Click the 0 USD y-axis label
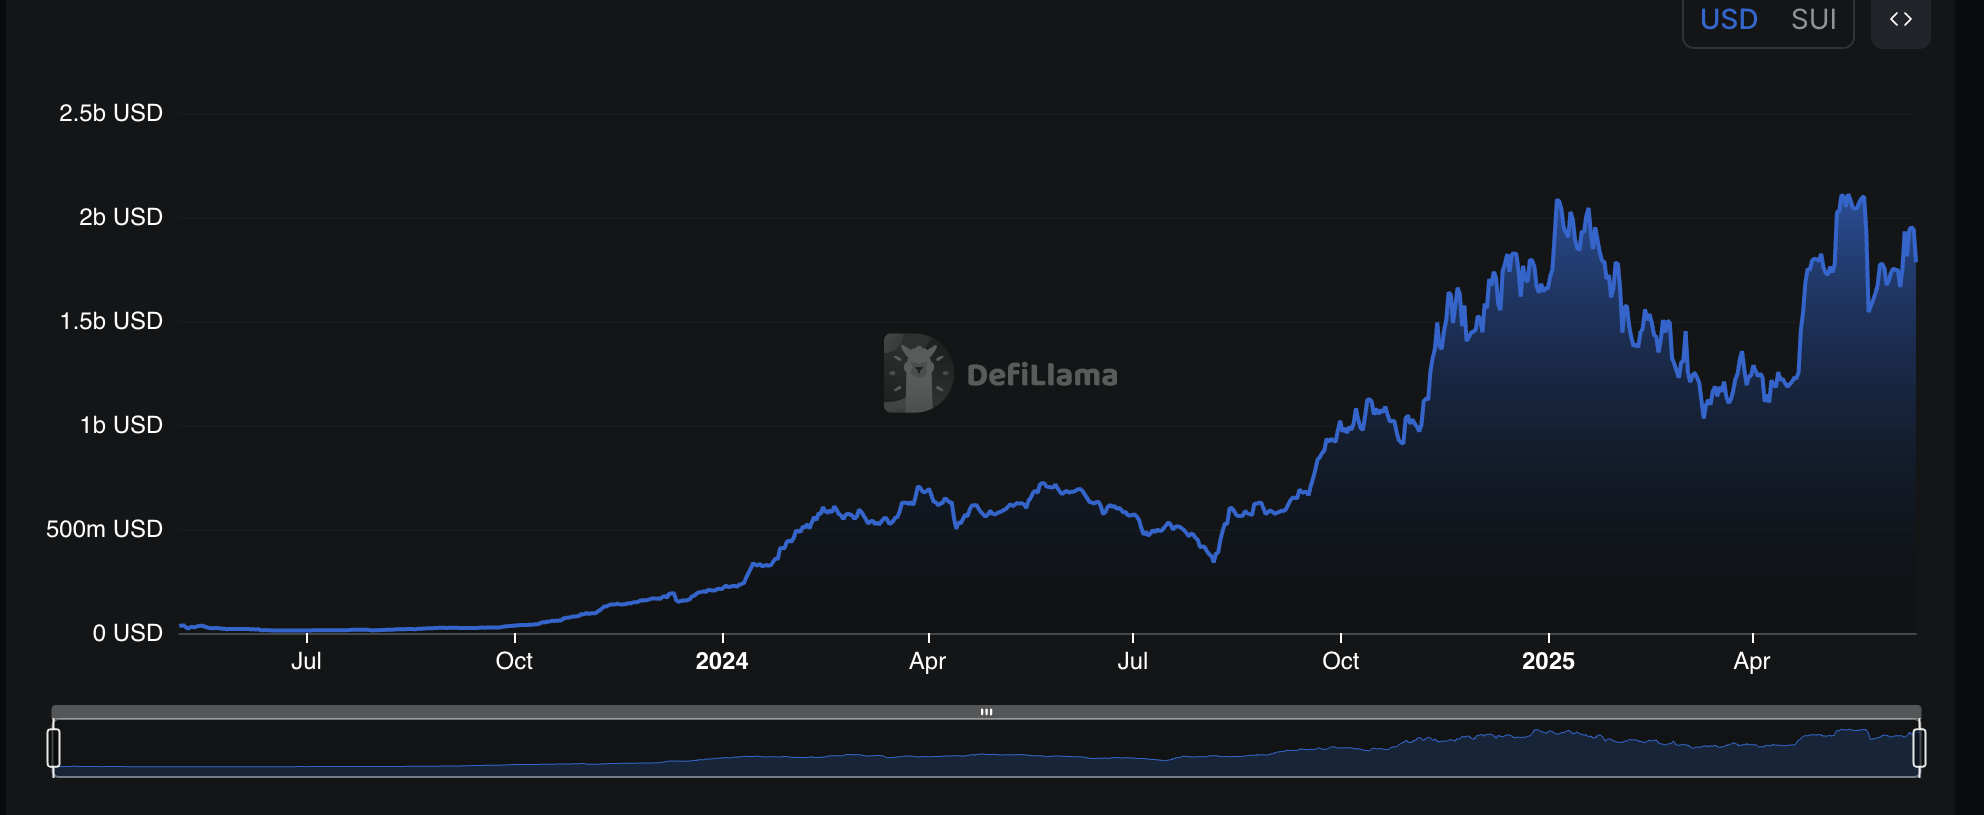1984x815 pixels. pyautogui.click(x=127, y=633)
